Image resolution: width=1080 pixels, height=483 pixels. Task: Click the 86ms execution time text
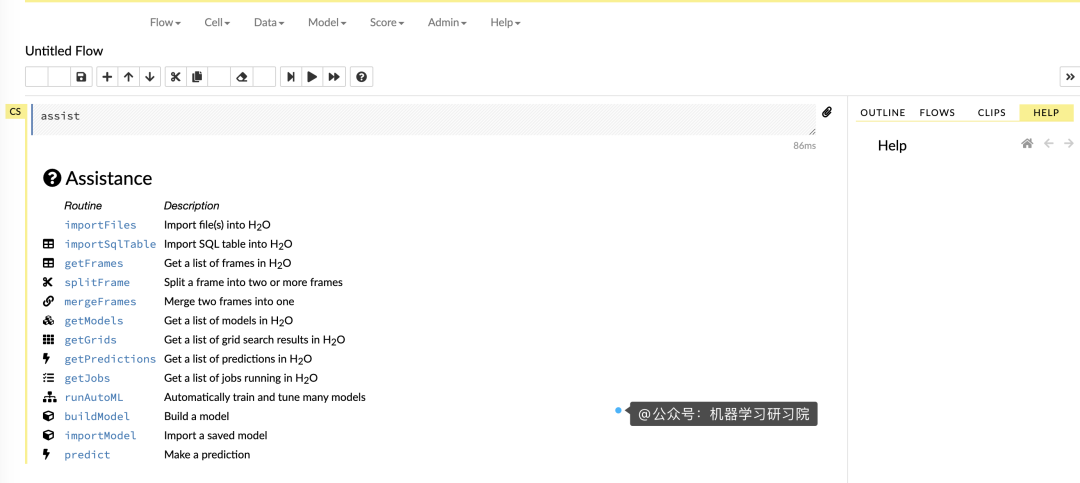(x=804, y=146)
